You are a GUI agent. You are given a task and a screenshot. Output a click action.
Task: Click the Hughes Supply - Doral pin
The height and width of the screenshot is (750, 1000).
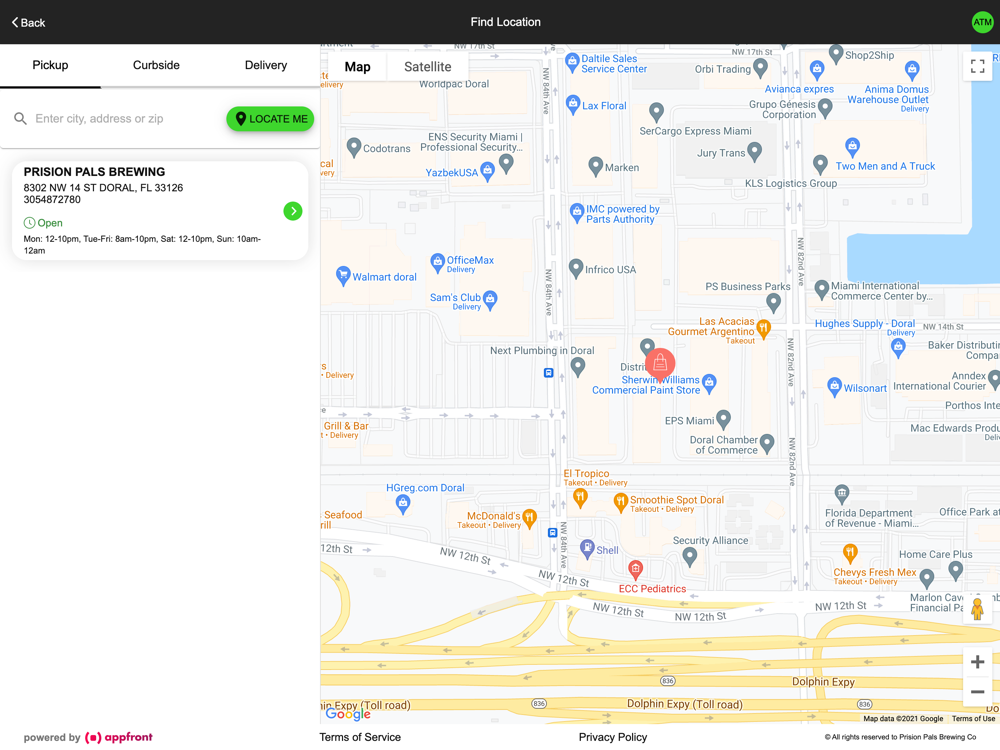[x=898, y=348]
